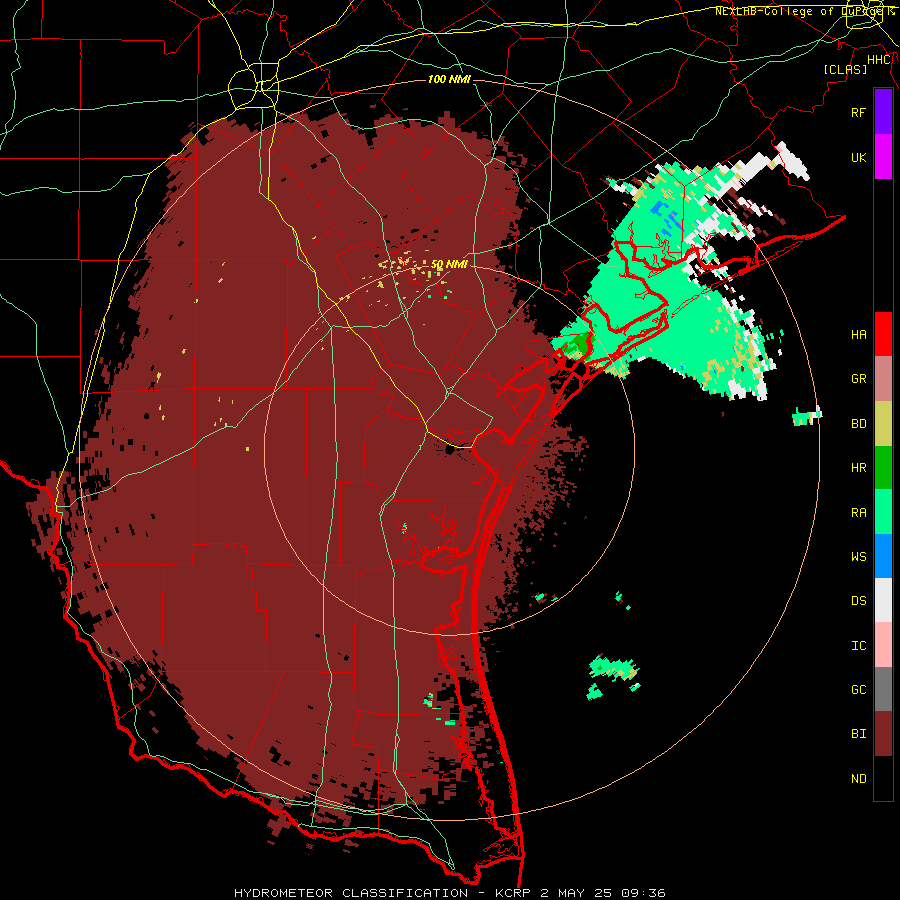Click the HA legend label
900x900 pixels.
click(x=859, y=334)
